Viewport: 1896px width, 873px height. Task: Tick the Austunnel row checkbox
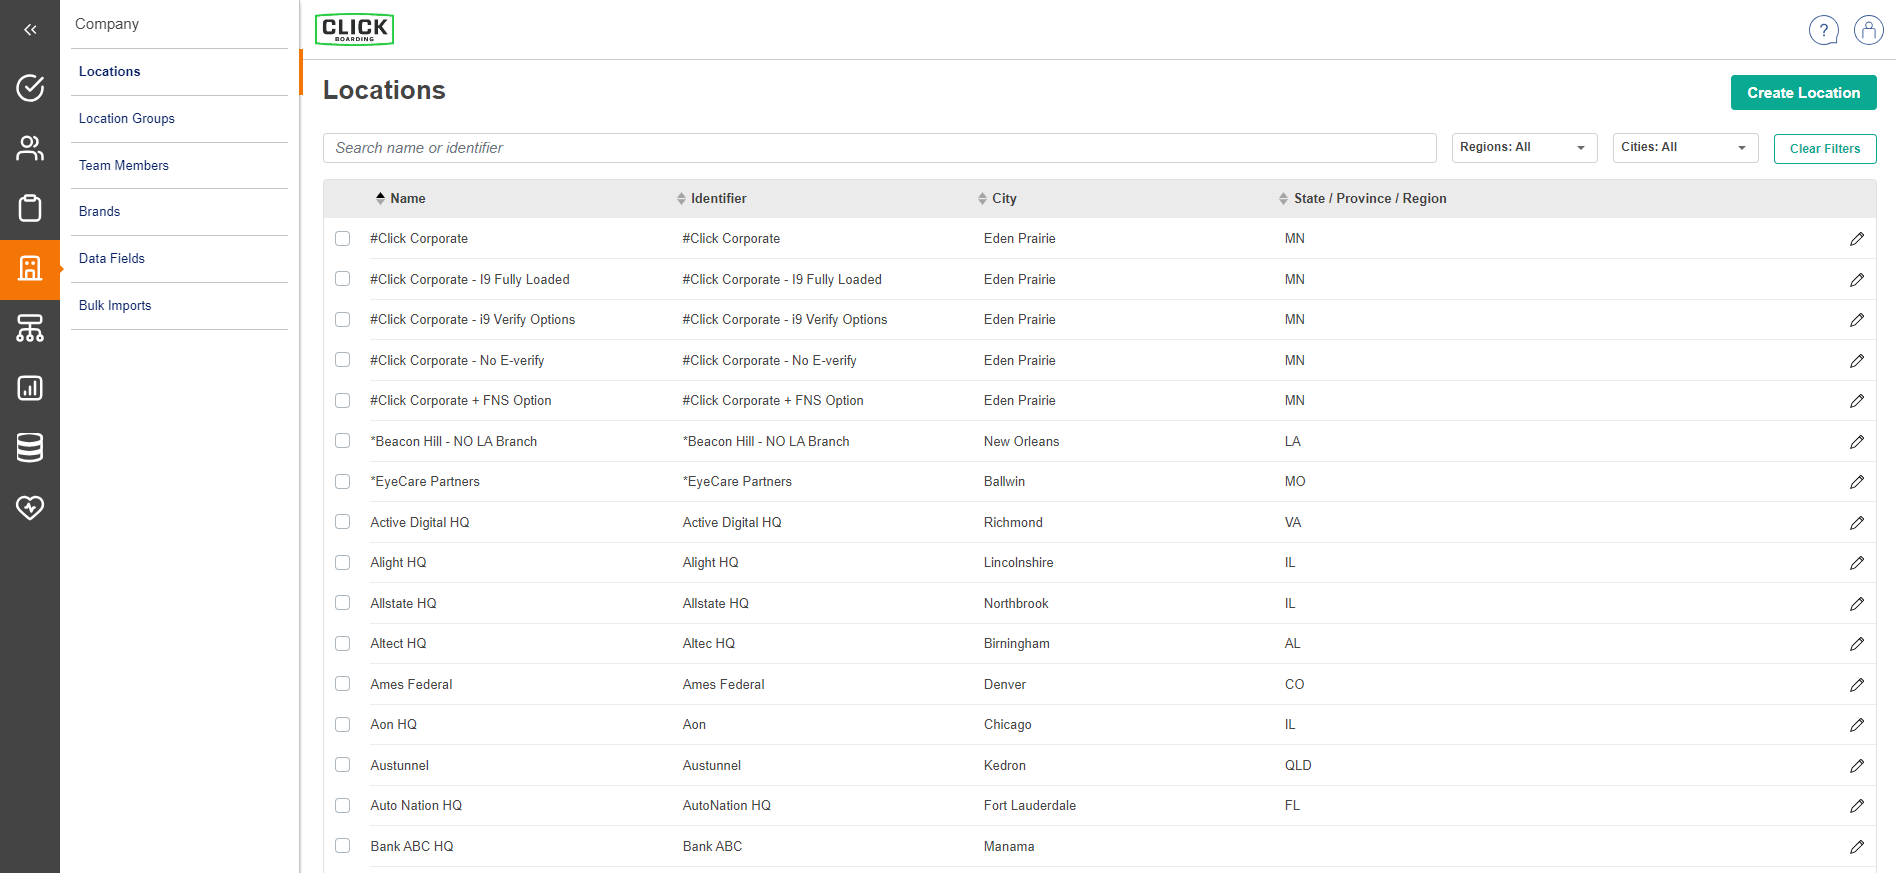343,765
